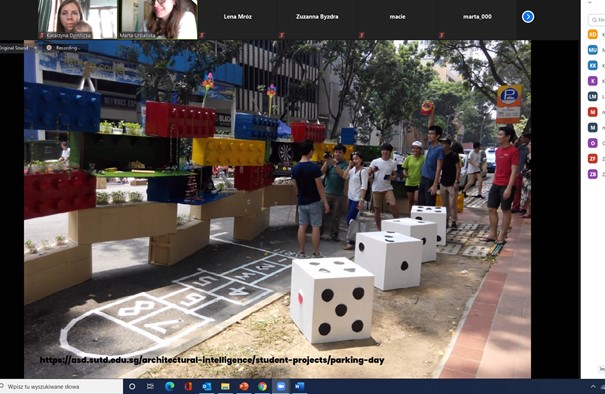Click the Cortana circle icon
Viewport: 605px width, 394px height.
coord(132,386)
